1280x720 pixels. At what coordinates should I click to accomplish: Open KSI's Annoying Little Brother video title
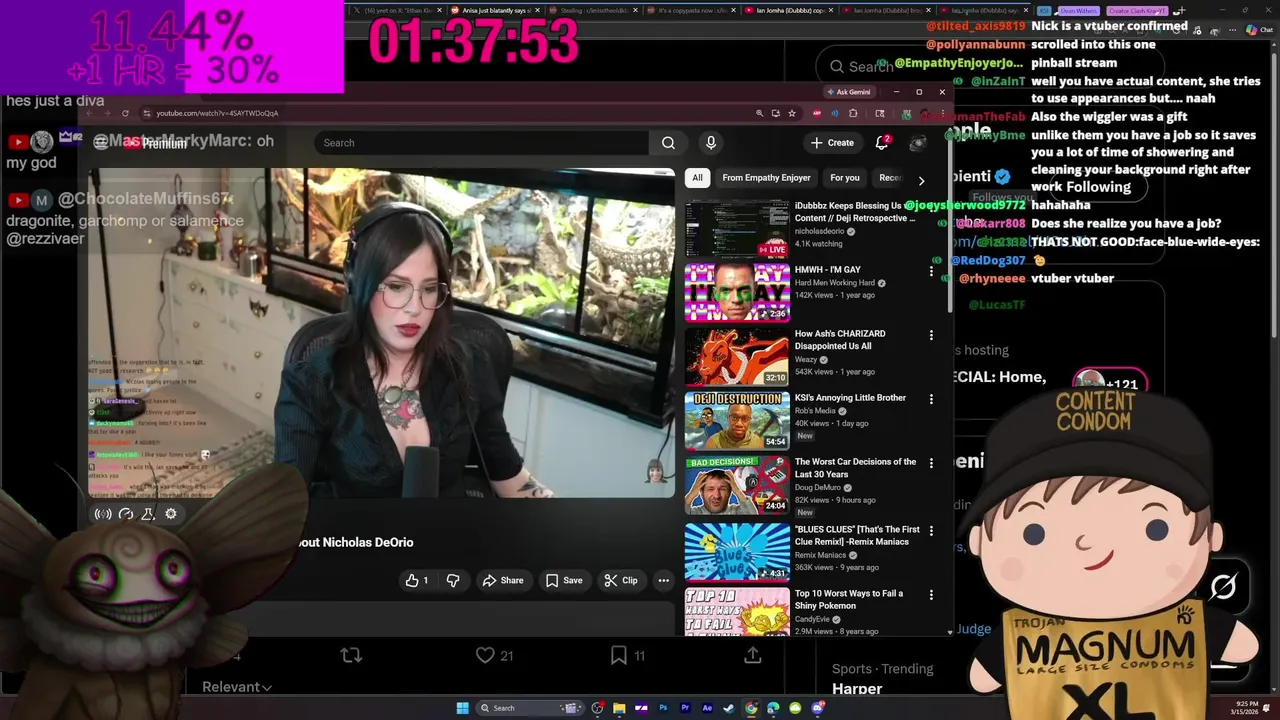(x=850, y=398)
